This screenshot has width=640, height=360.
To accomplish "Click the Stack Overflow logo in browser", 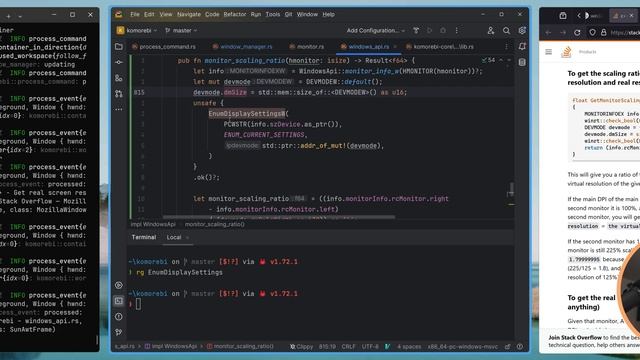I will point(566,52).
